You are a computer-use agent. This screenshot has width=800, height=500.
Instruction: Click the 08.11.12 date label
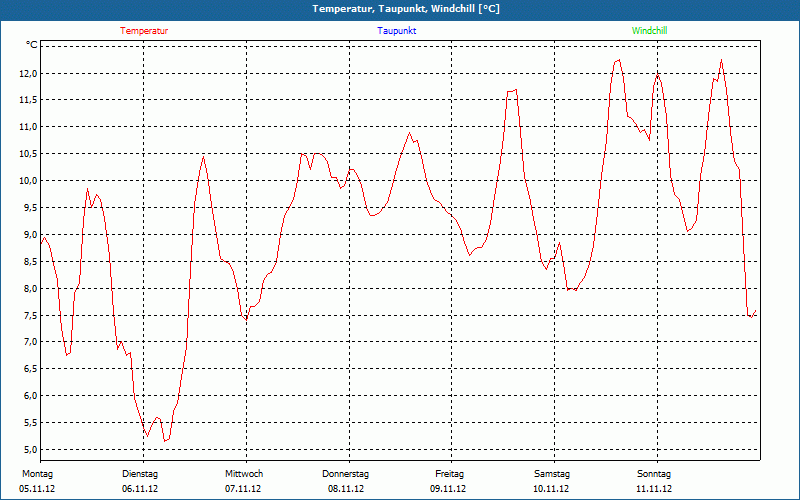[346, 489]
